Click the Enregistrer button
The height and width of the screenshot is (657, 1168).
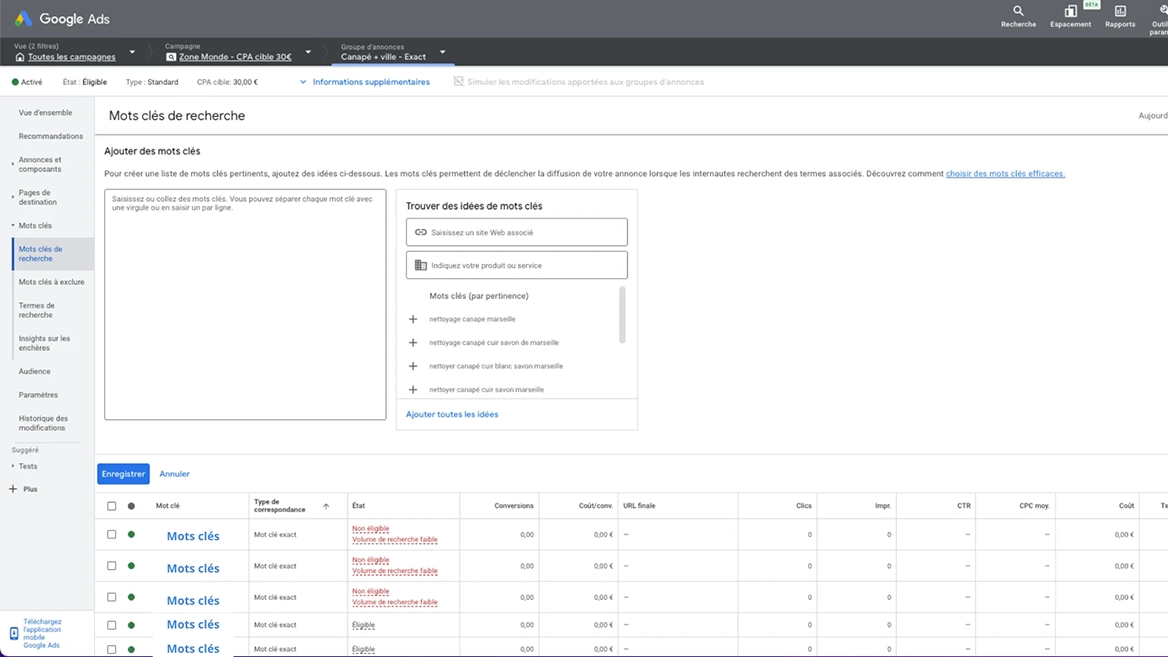(123, 474)
